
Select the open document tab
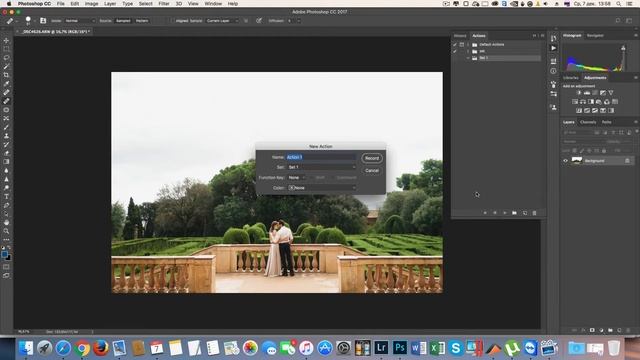point(54,31)
